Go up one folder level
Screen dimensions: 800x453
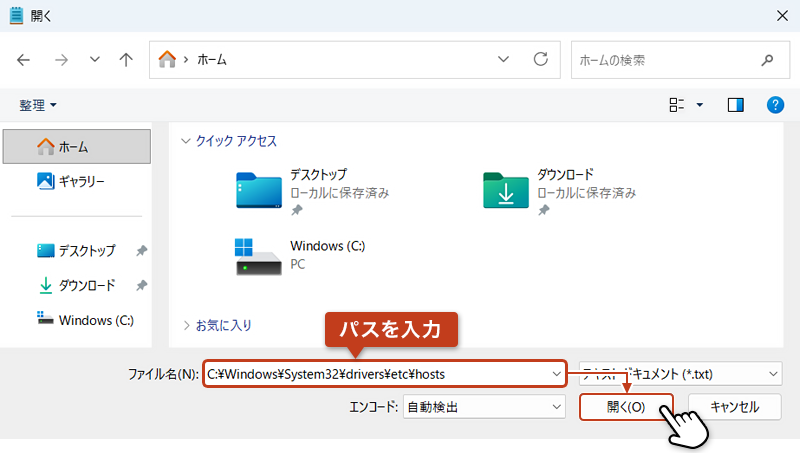[126, 60]
